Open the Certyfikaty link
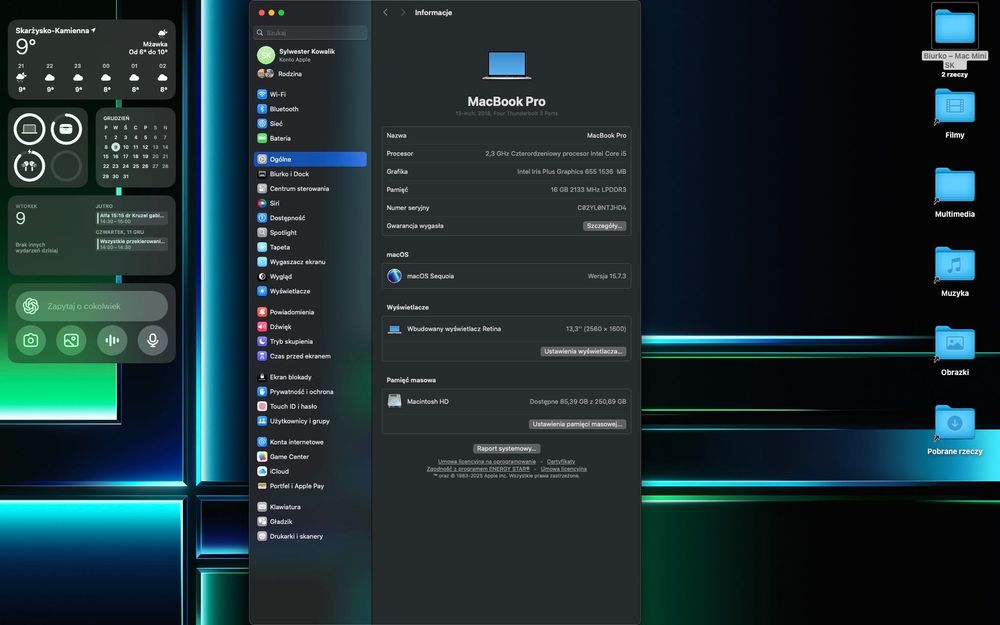This screenshot has height=625, width=1000. pos(561,462)
